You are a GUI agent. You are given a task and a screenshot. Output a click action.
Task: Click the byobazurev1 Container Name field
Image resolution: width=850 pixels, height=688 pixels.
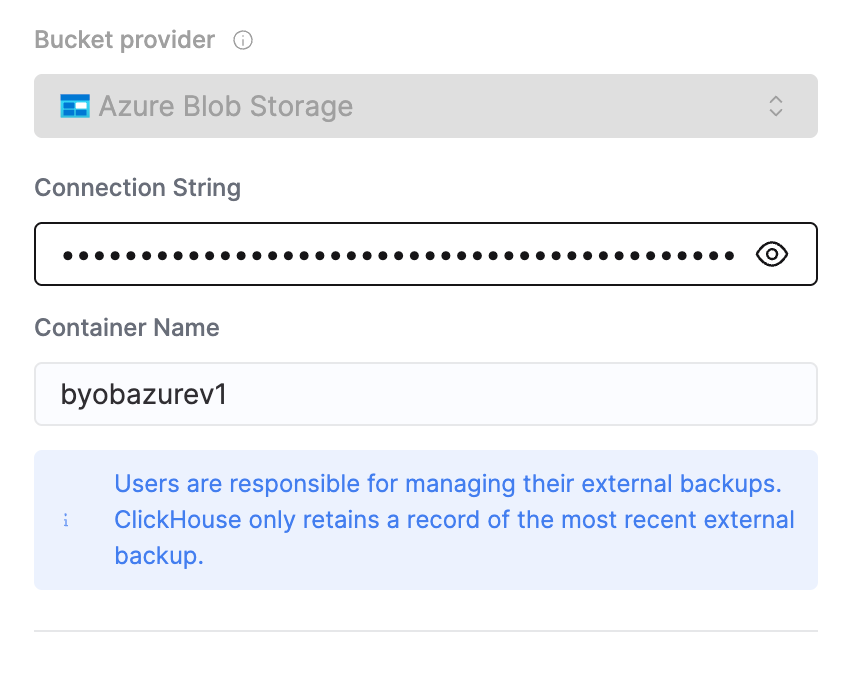coord(426,393)
